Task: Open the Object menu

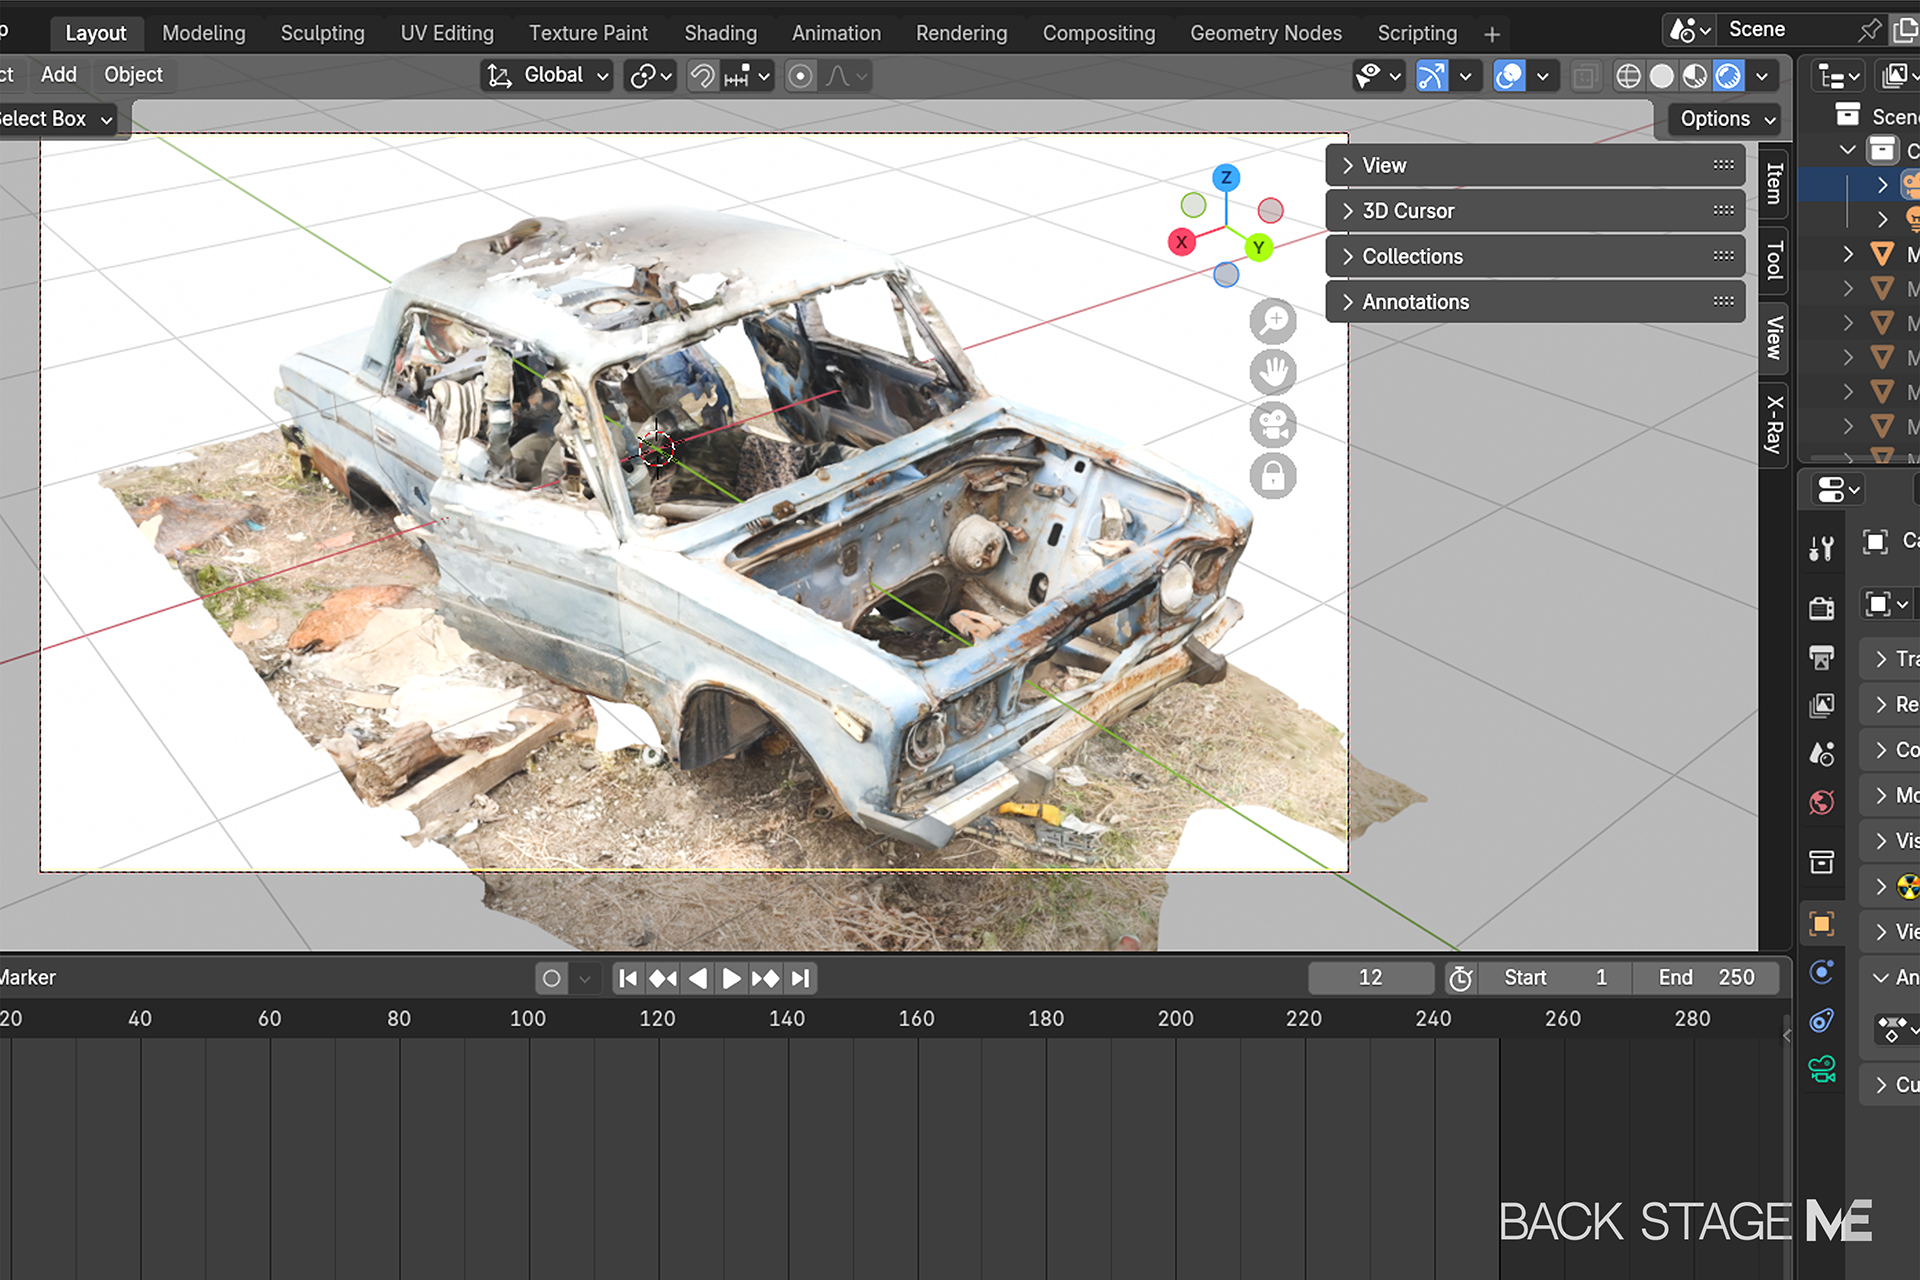Action: point(133,75)
